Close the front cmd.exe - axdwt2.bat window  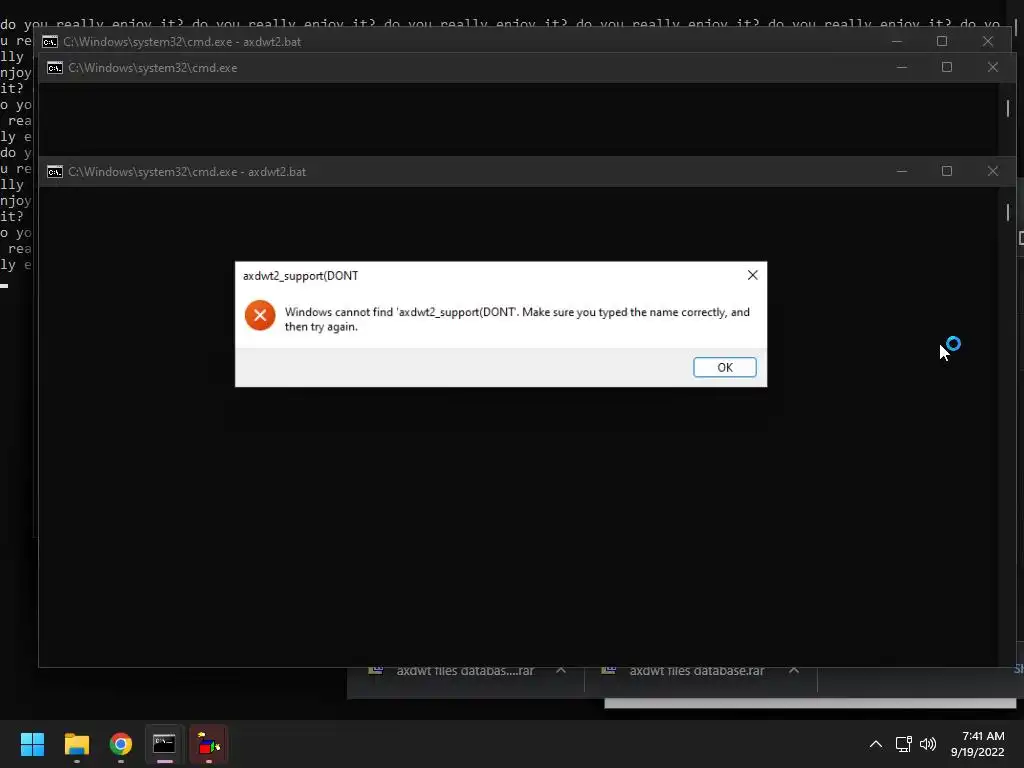993,171
